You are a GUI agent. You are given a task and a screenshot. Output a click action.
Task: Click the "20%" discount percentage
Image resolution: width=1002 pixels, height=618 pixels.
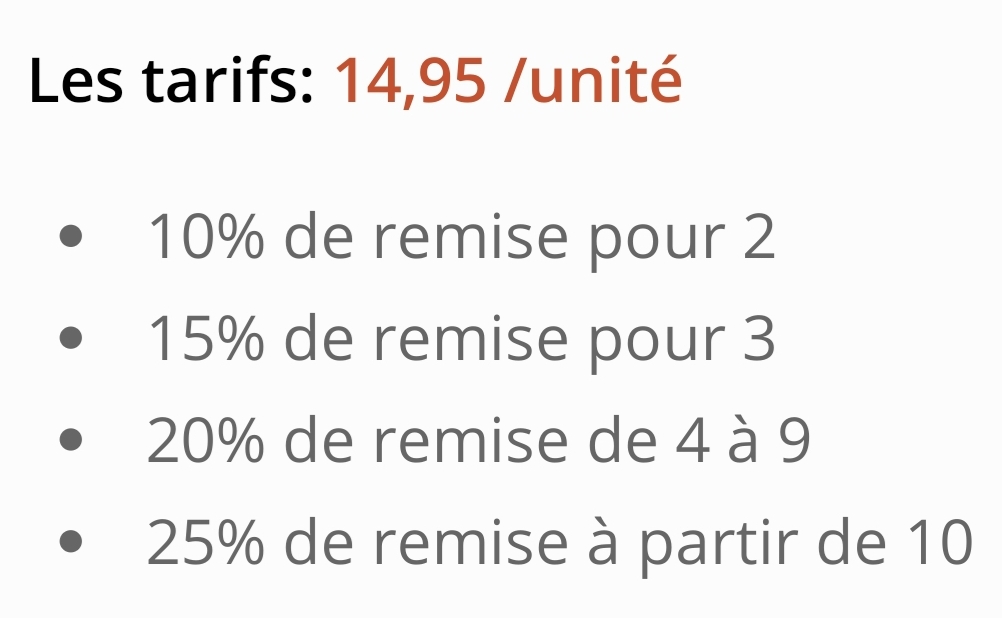click(206, 442)
